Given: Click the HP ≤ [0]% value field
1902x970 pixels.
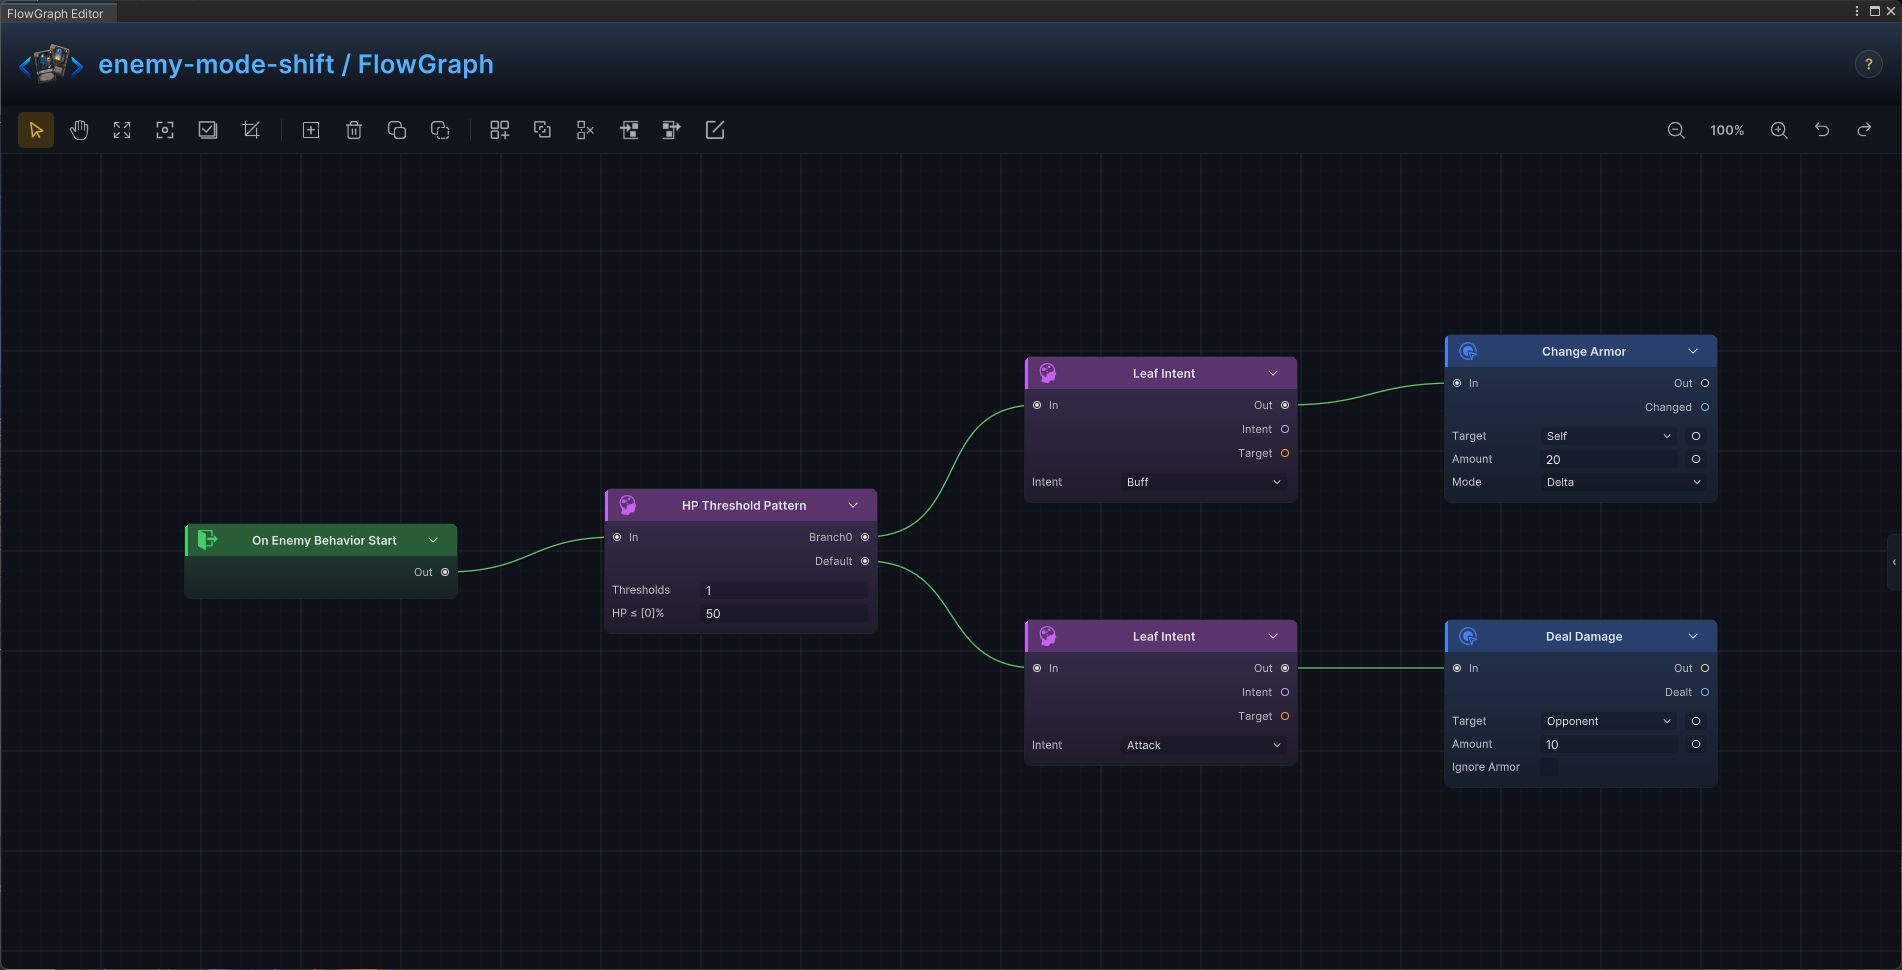Looking at the screenshot, I should pos(784,613).
